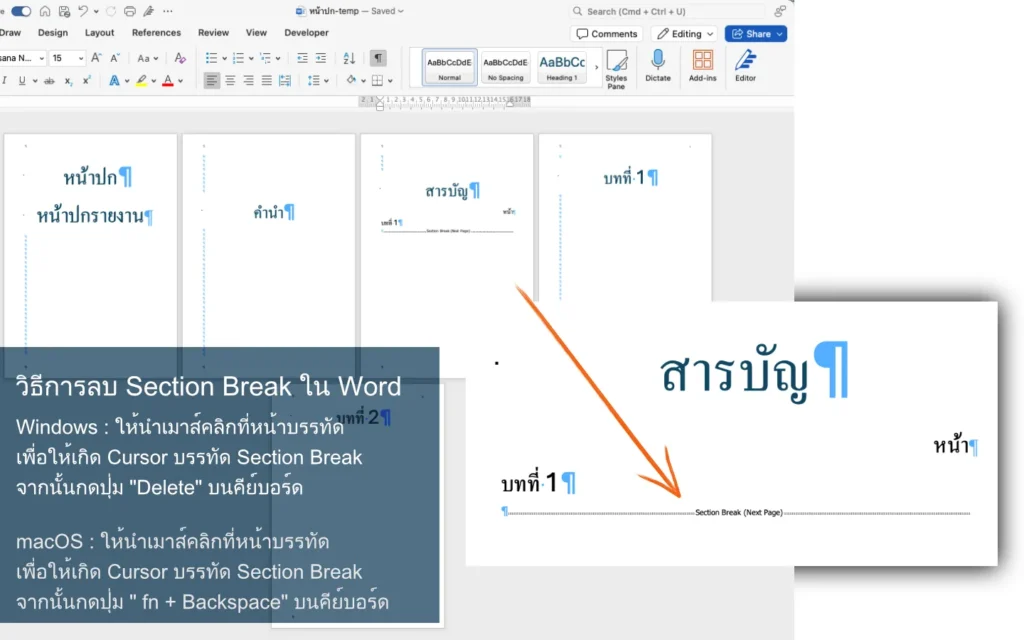Open the Developer tab
1024x640 pixels.
click(306, 33)
